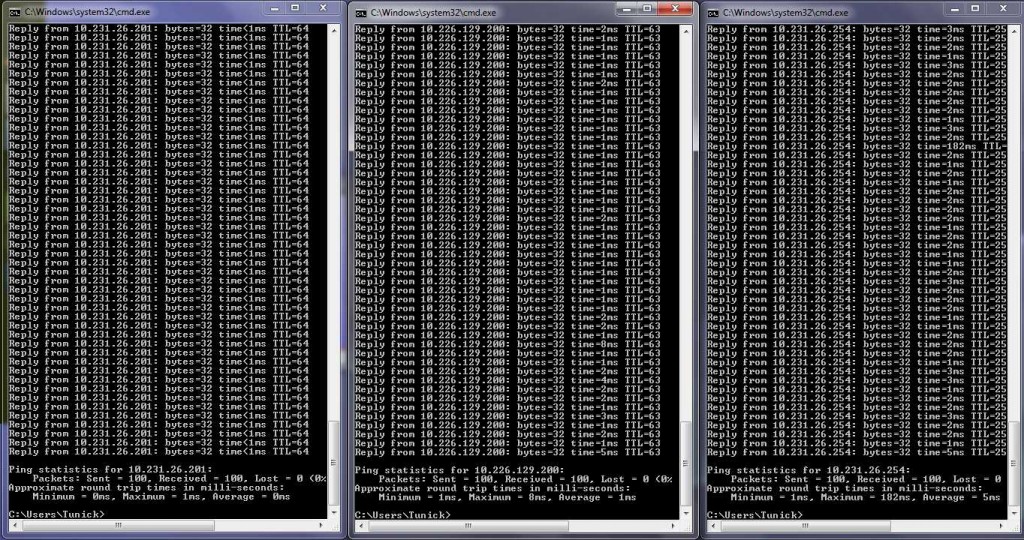Maximize the cmd window pinging 10.231.26.254
Image resolution: width=1024 pixels, height=540 pixels.
pos(975,8)
